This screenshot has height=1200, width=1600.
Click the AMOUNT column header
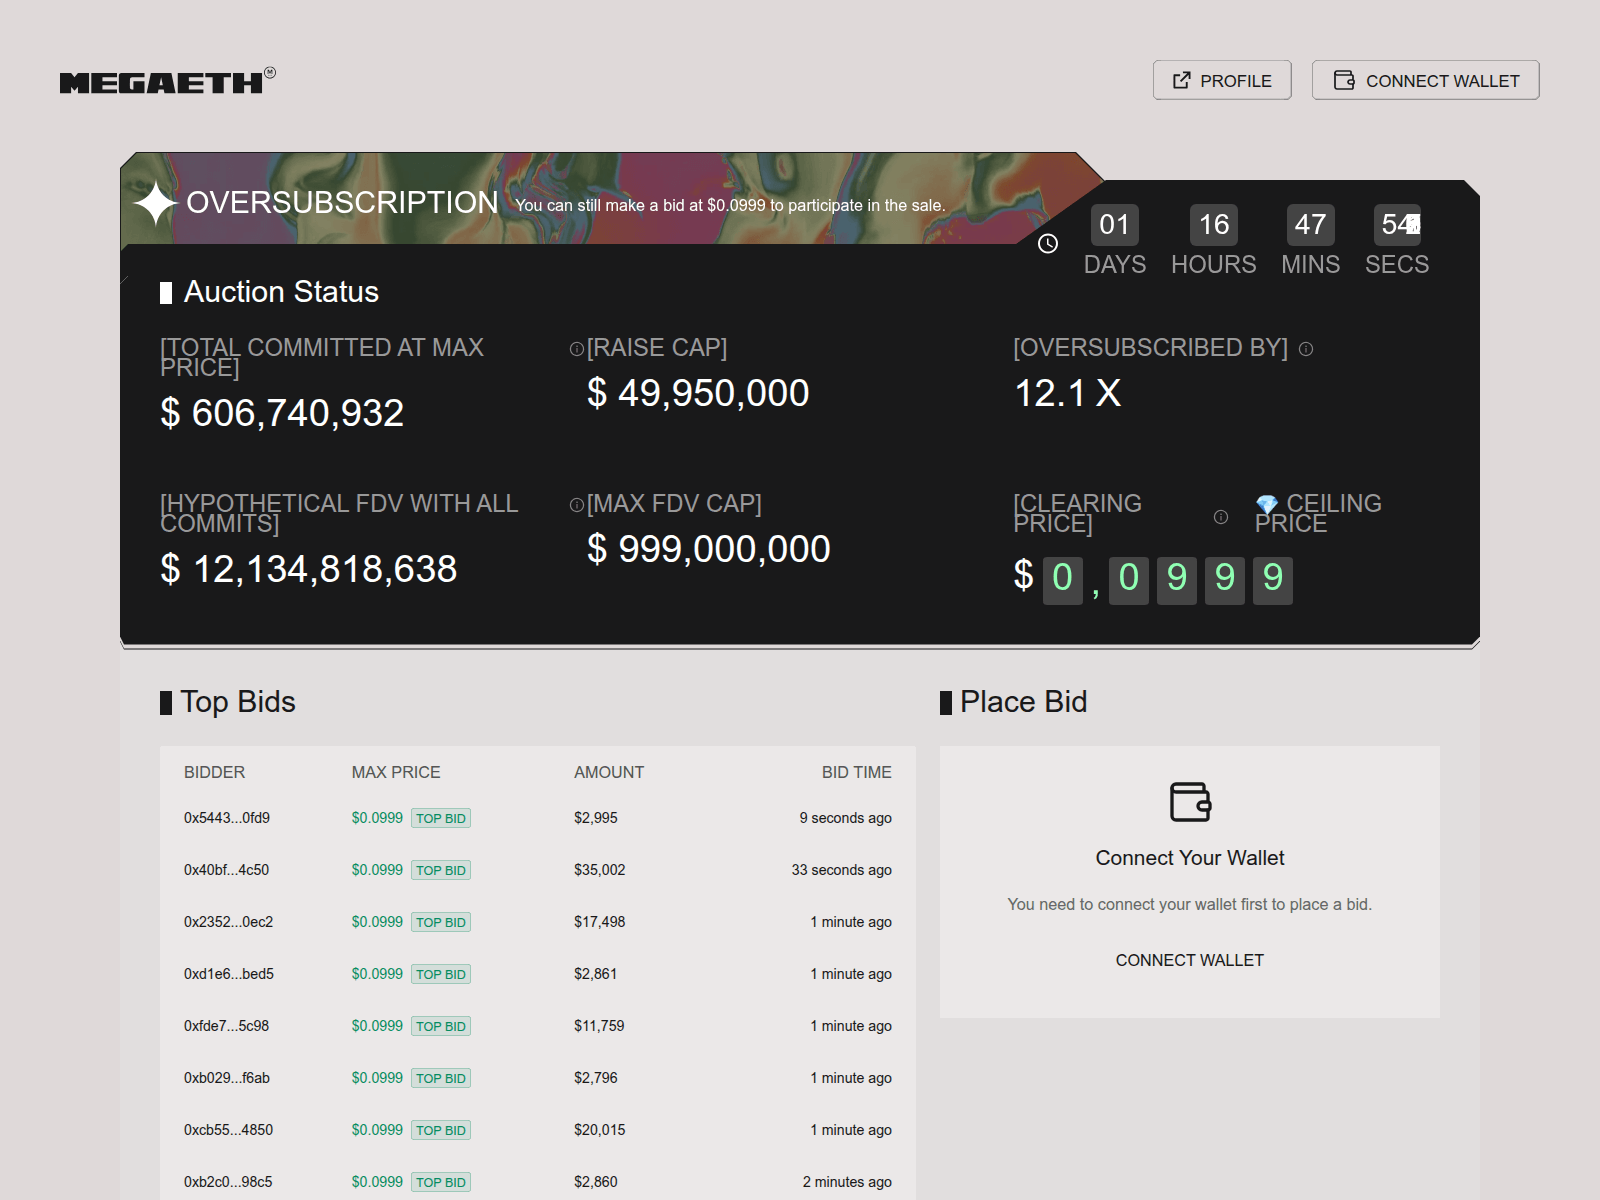pyautogui.click(x=609, y=772)
